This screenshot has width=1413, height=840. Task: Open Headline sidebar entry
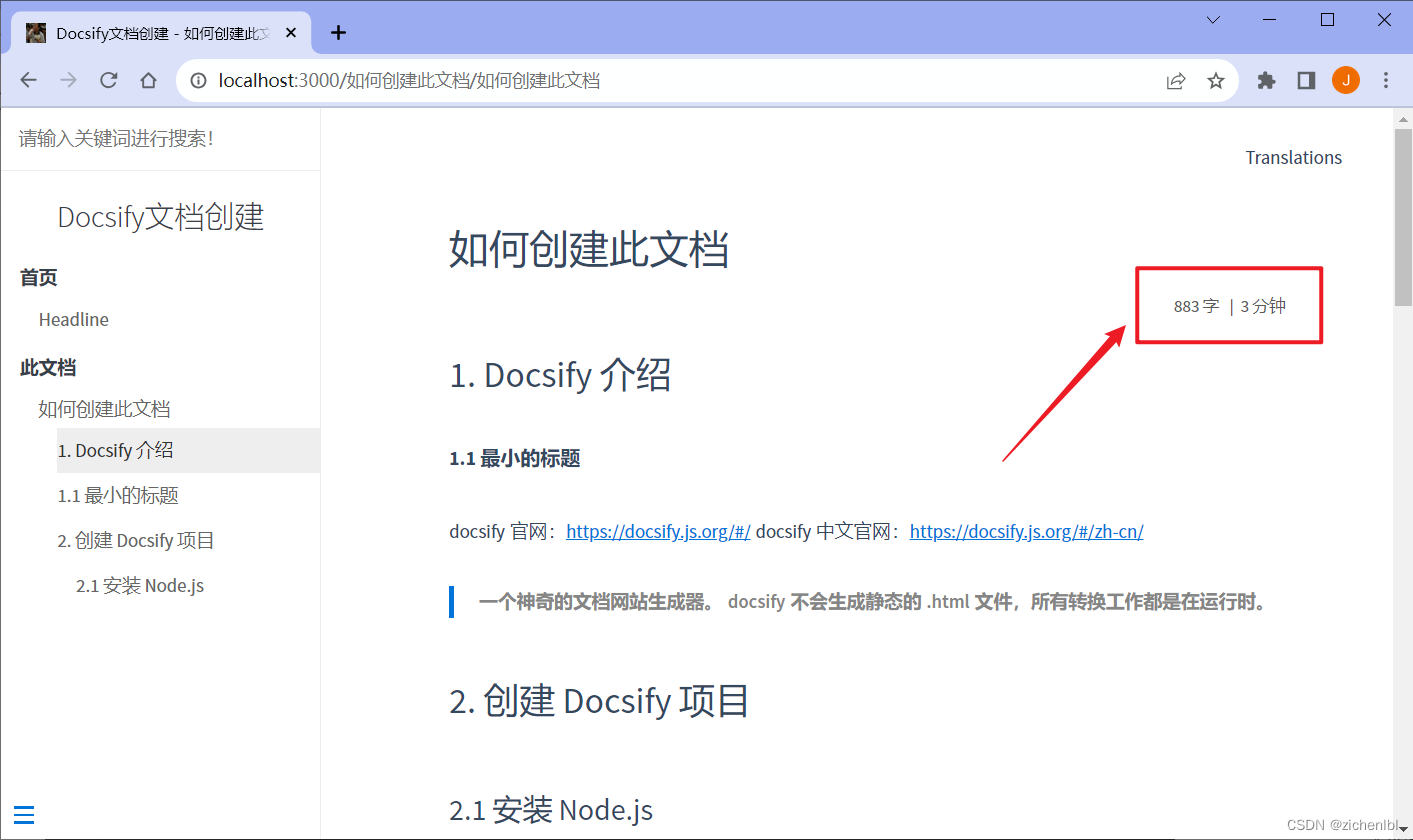[x=74, y=320]
